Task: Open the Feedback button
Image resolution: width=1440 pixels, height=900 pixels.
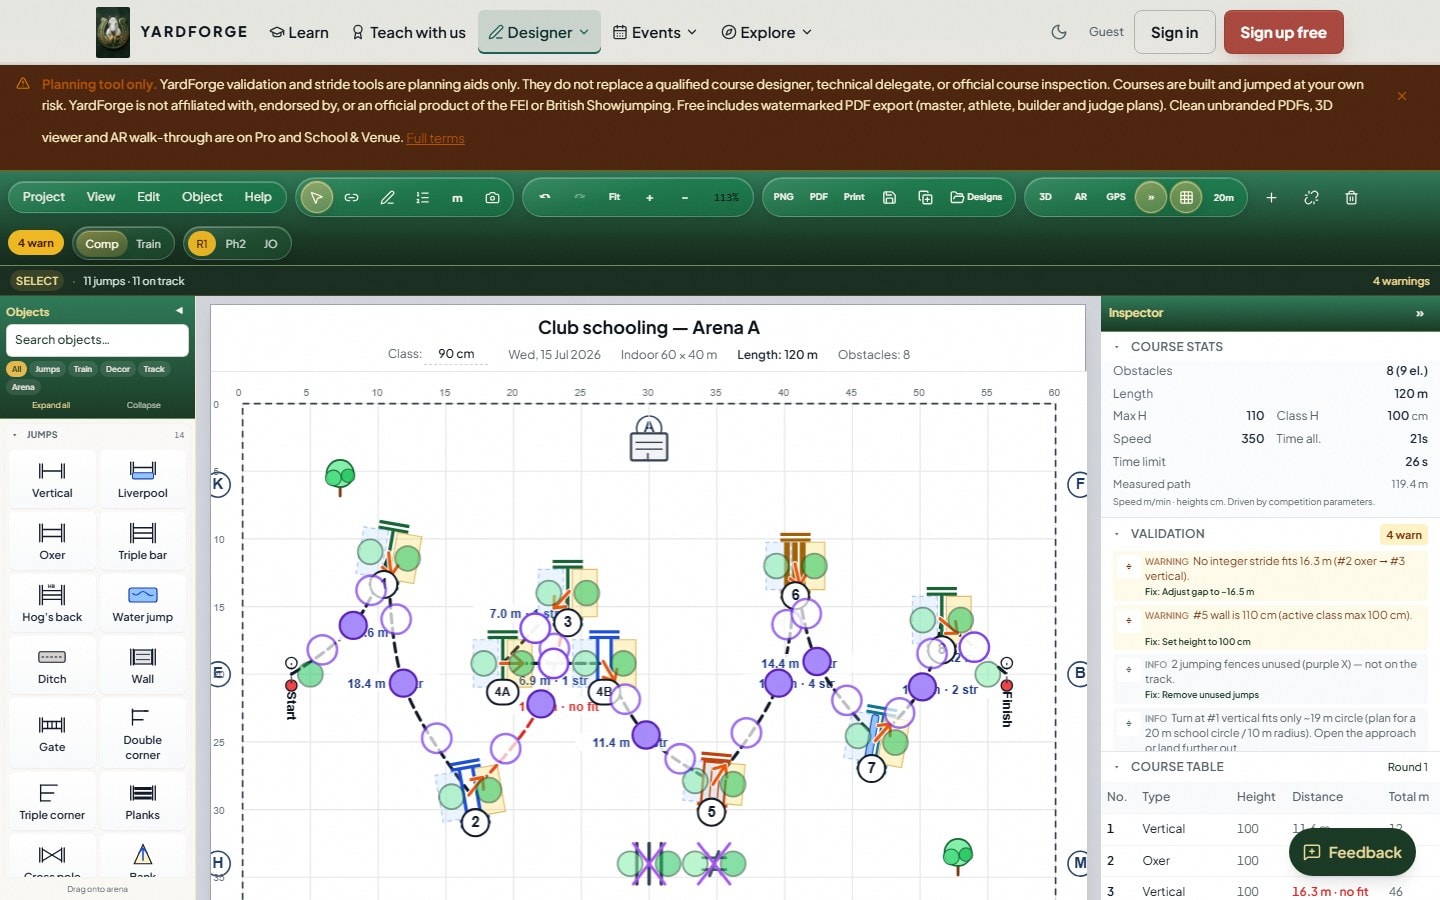Action: click(x=1352, y=852)
